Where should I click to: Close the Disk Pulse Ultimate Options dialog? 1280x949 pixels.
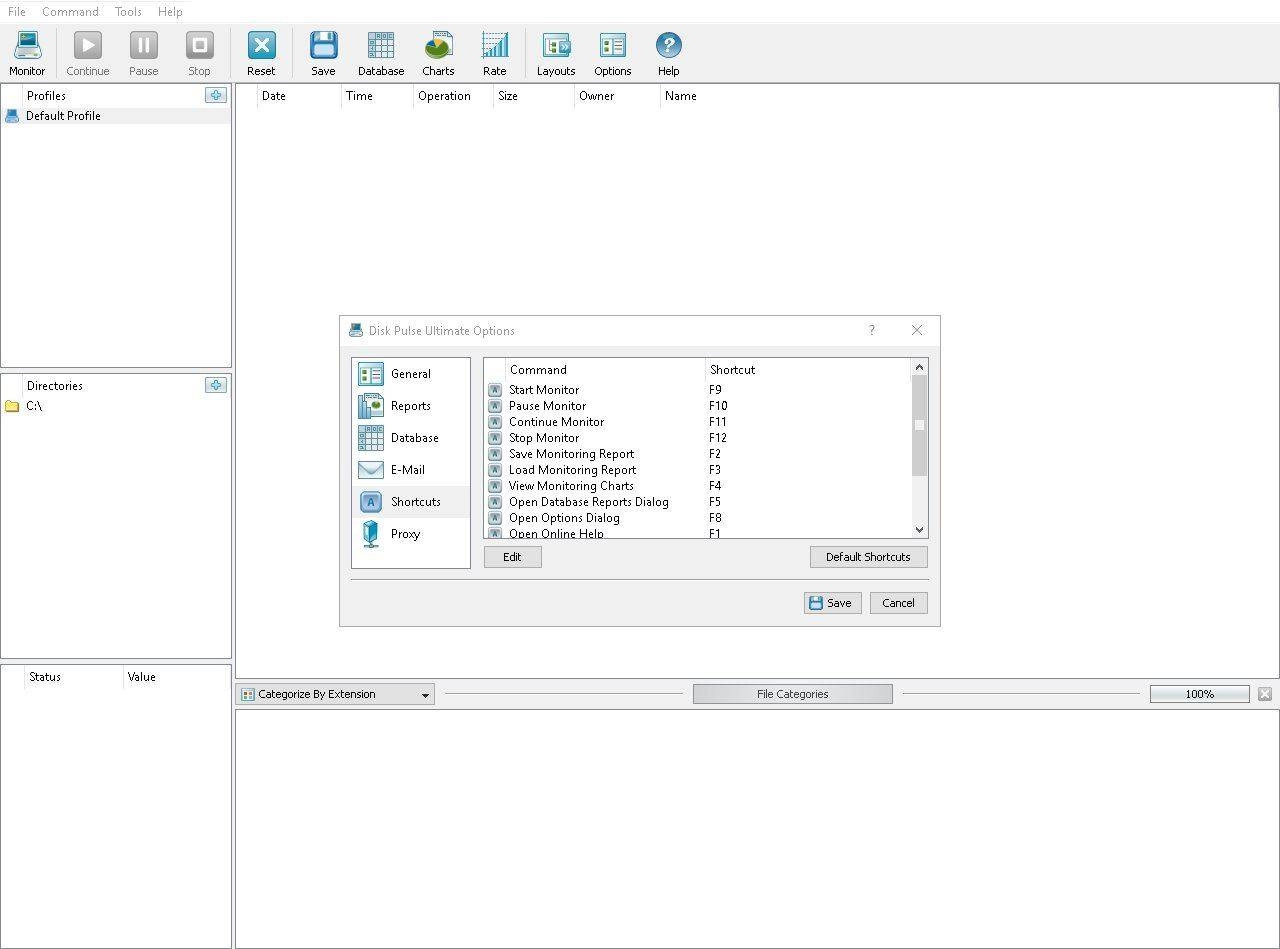[x=917, y=330]
